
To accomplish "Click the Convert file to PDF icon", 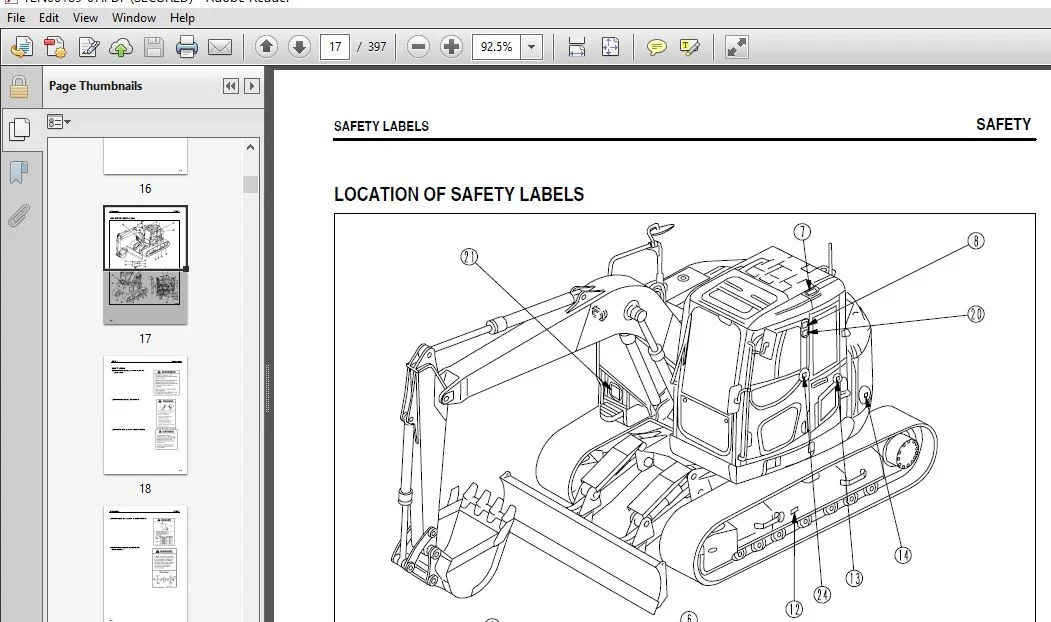I will (55, 47).
